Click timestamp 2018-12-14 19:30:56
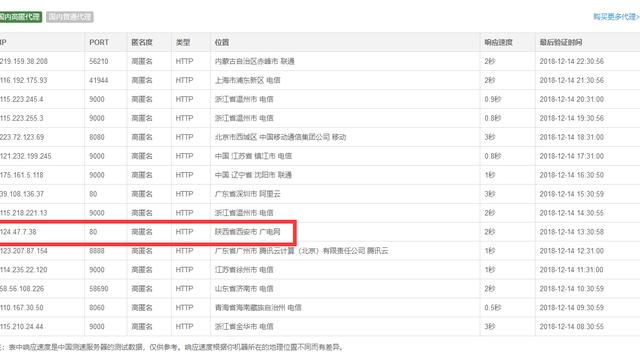 tap(571, 118)
